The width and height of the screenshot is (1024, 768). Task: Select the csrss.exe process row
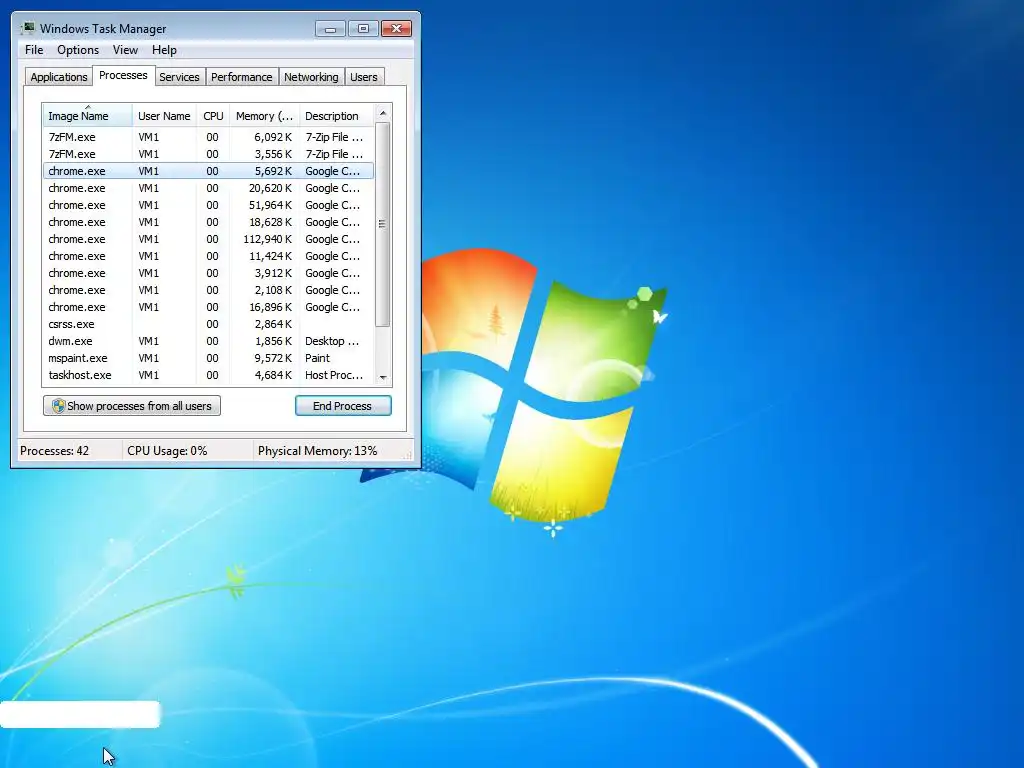pyautogui.click(x=208, y=324)
